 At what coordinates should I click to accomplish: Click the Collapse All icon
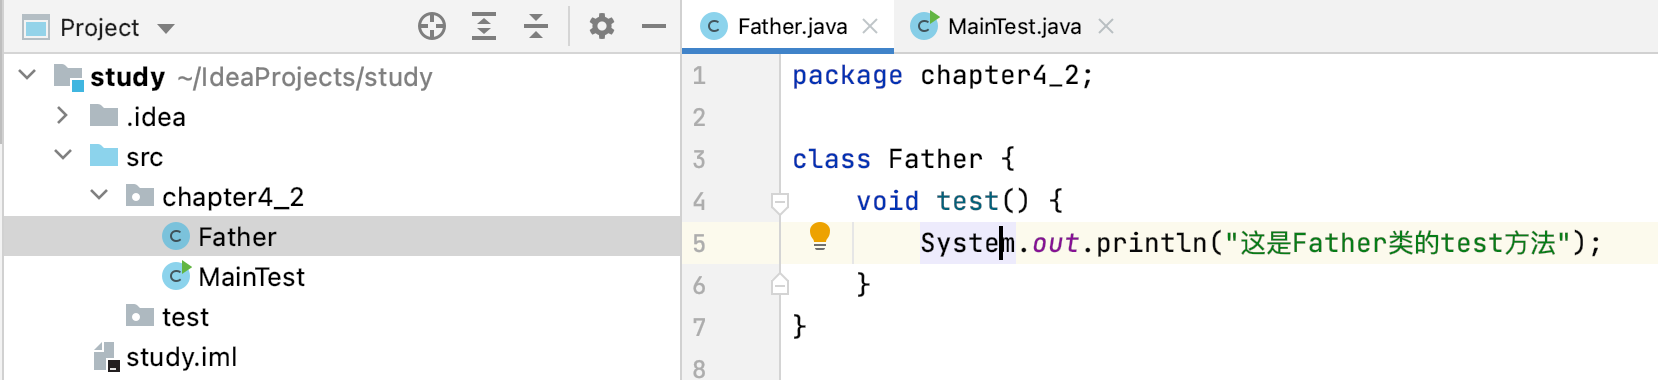(x=536, y=26)
